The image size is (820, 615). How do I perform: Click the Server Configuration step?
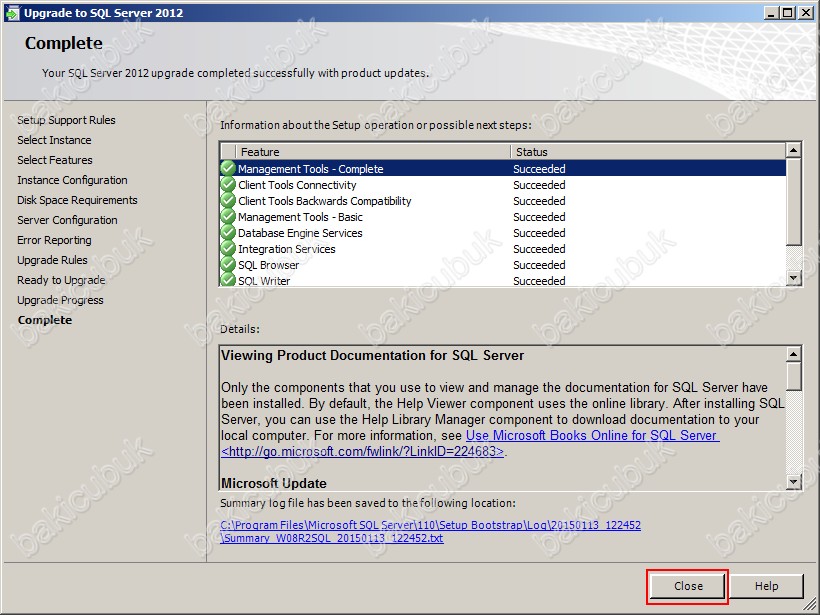[67, 220]
